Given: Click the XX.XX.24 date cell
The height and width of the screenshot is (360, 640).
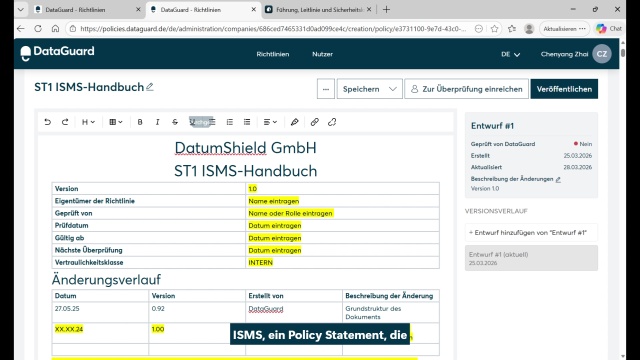Looking at the screenshot, I should [100, 333].
